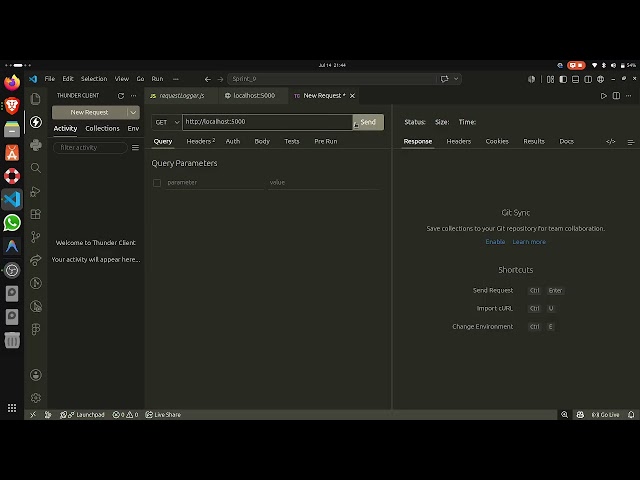Click the Enable Git Sync link

click(495, 242)
